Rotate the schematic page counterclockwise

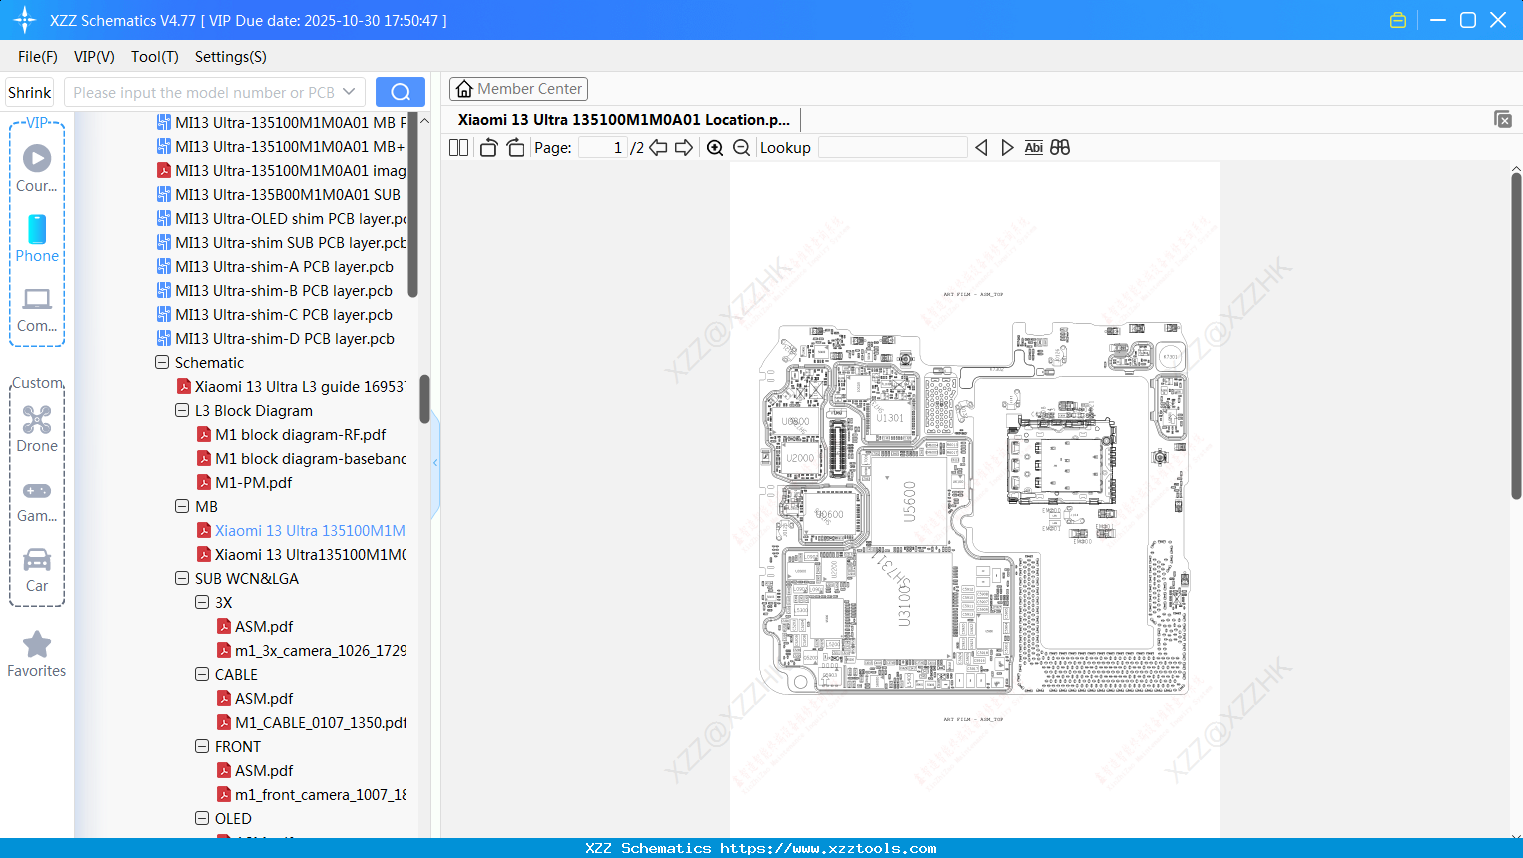(487, 147)
